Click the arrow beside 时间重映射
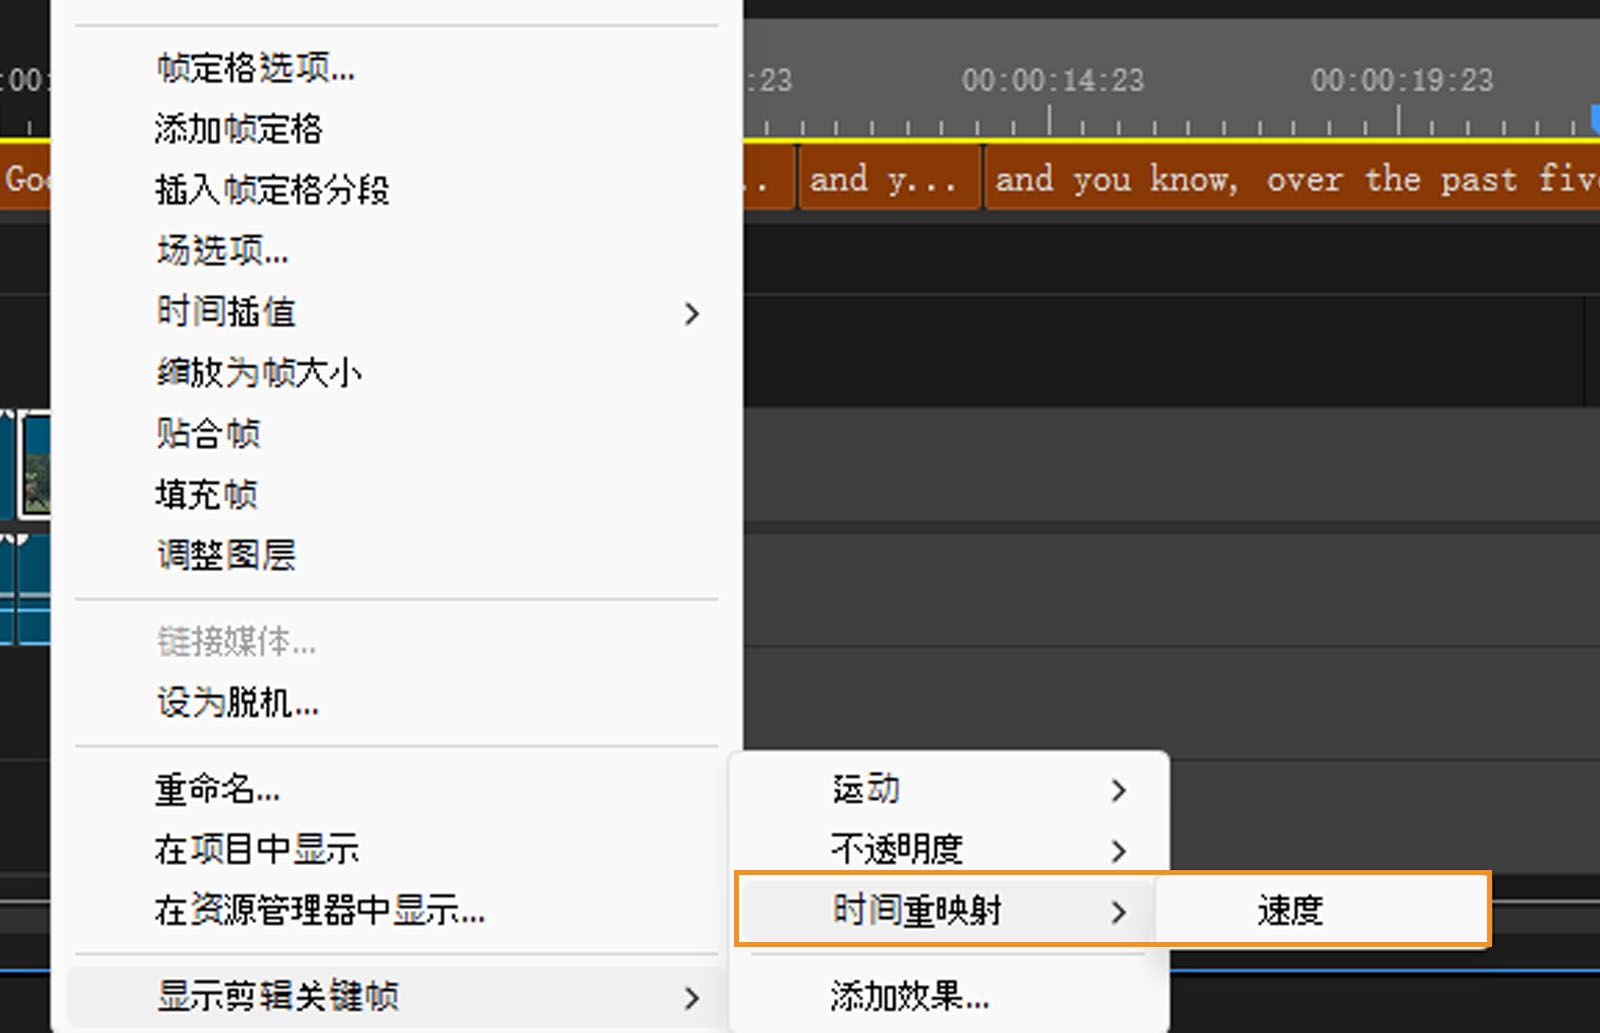The image size is (1600, 1033). [1119, 912]
